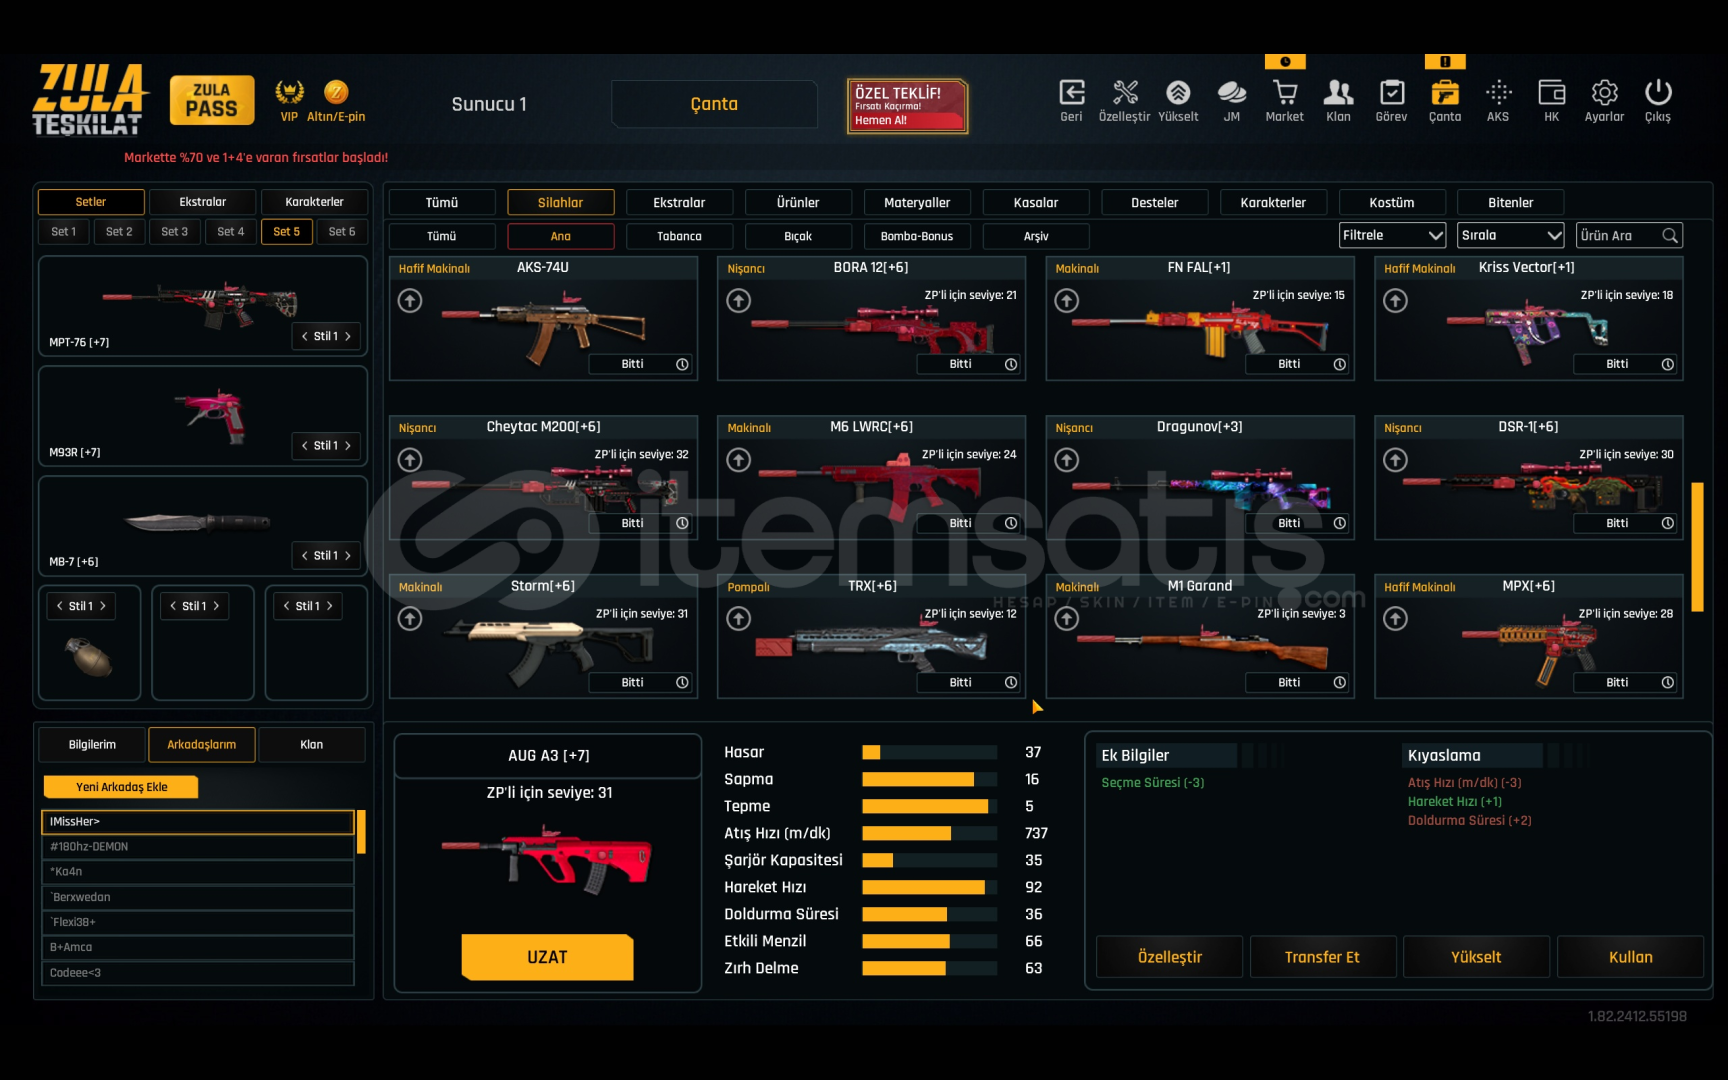
Task: Click the upgrade arrow on DSR-1 card
Action: tap(1396, 459)
